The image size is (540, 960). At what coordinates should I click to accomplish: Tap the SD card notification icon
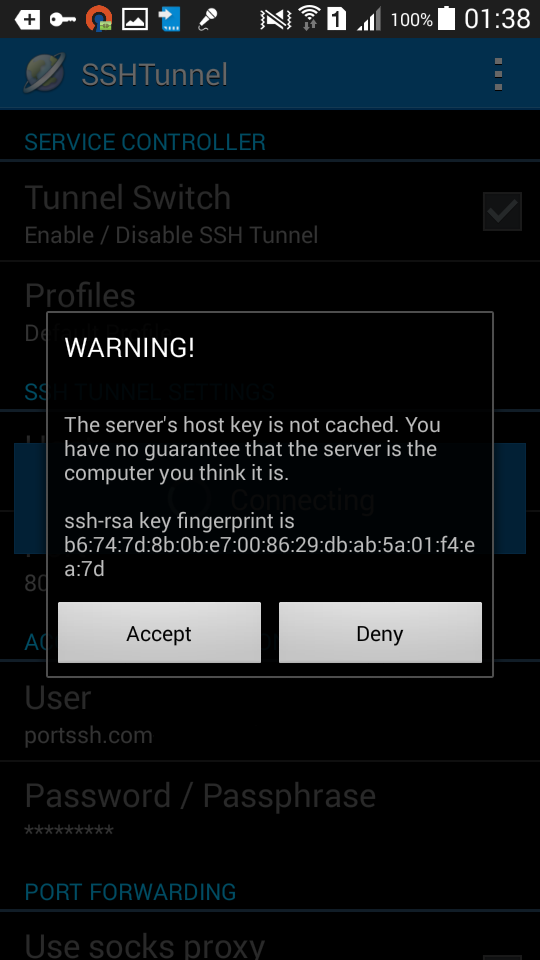[x=170, y=19]
